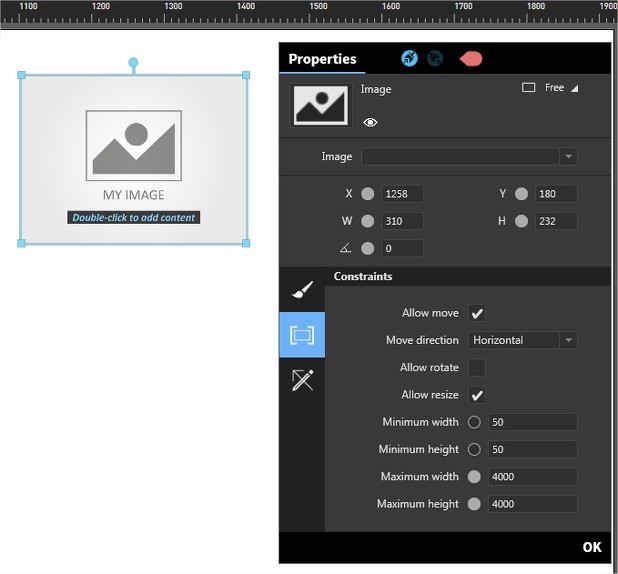The image size is (618, 574).
Task: Click the Minimum width field
Action: coord(533,422)
